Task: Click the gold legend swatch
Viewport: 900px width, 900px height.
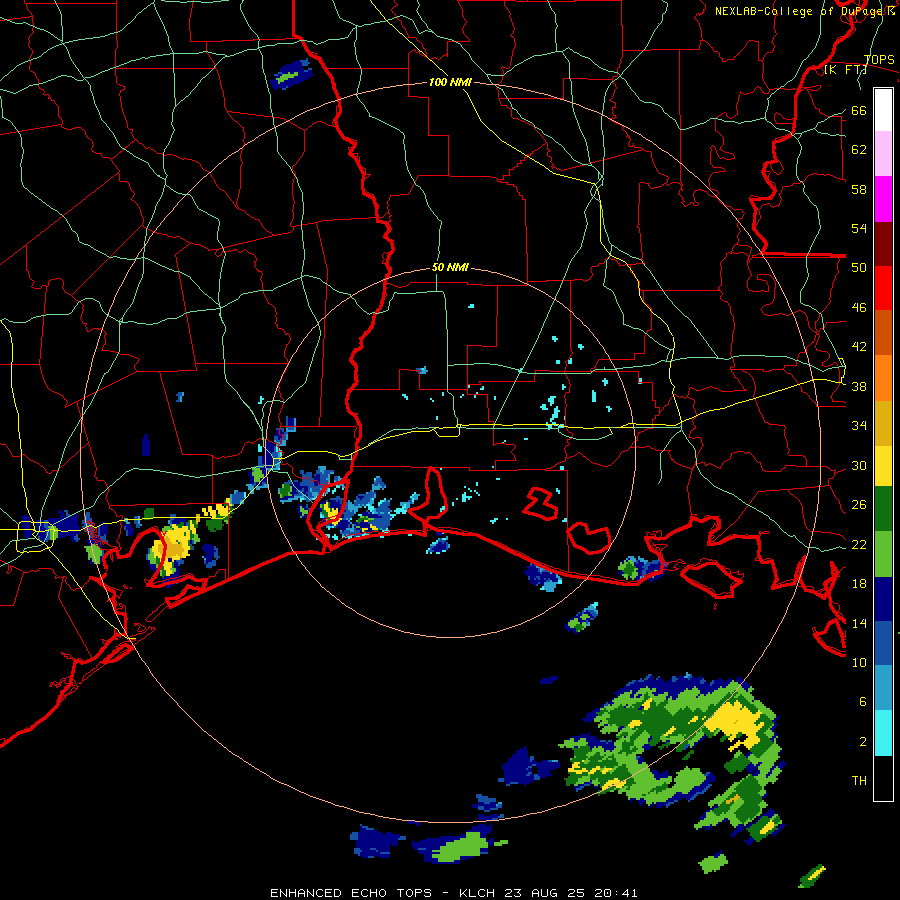Action: [x=883, y=423]
